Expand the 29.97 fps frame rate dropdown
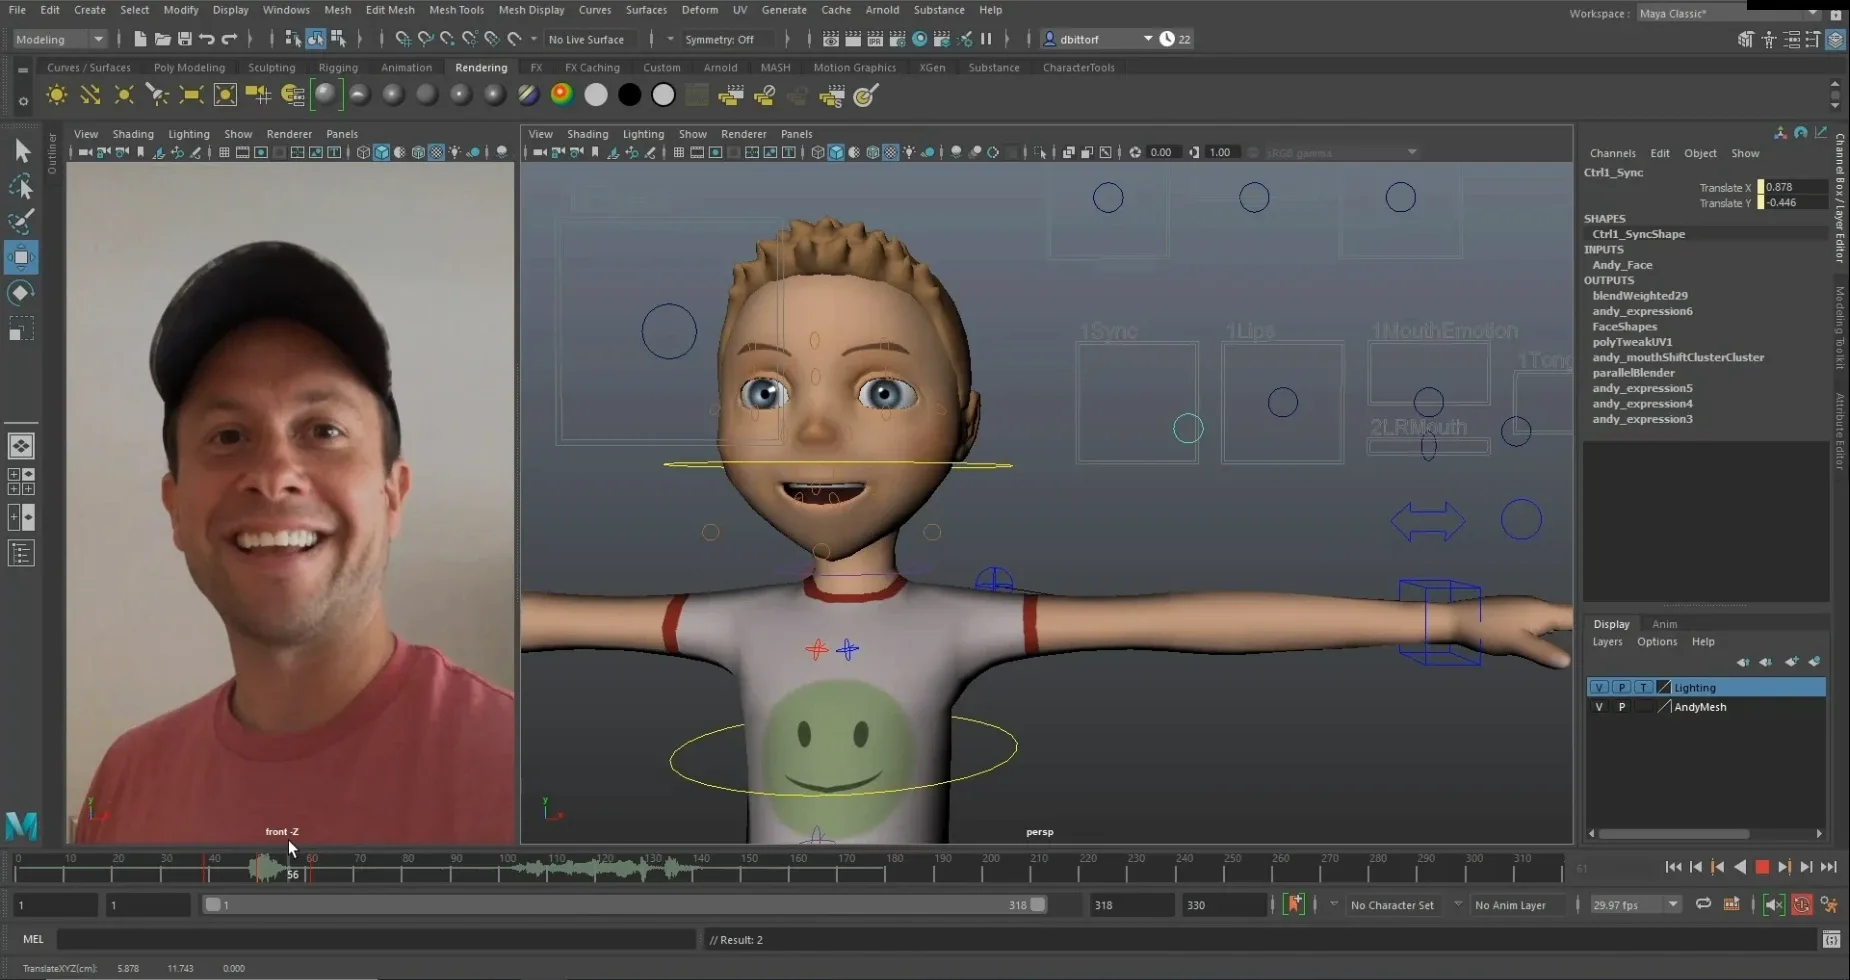 point(1672,905)
